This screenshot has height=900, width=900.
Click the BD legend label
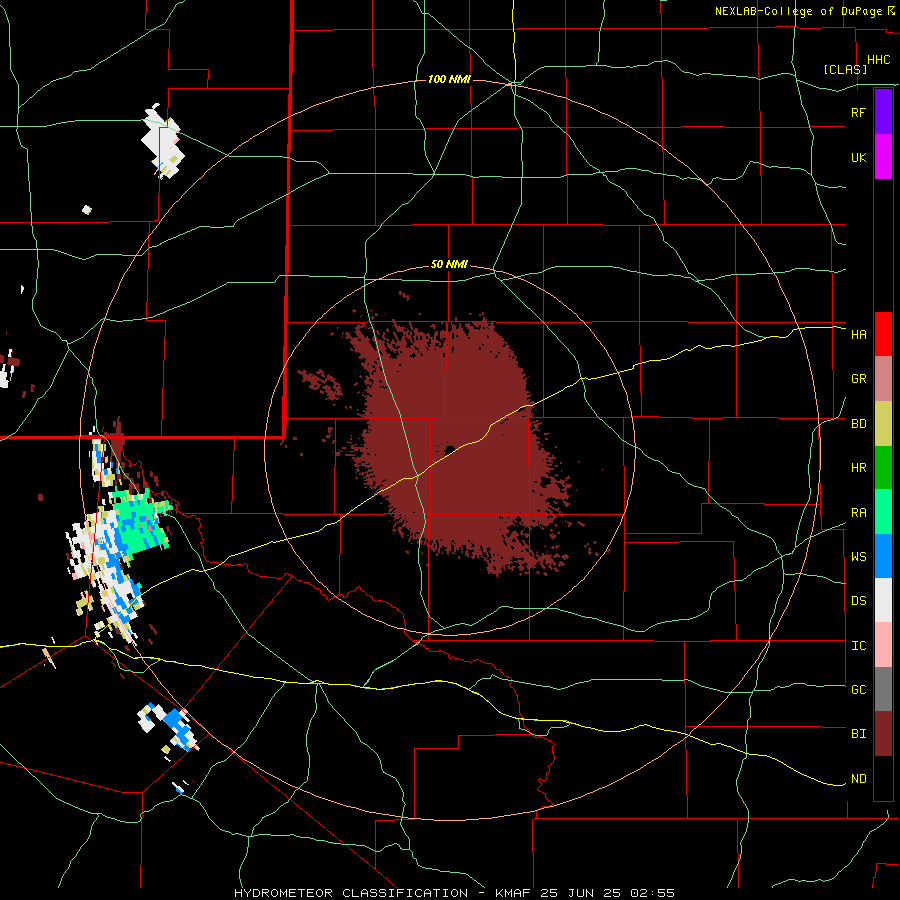(859, 424)
